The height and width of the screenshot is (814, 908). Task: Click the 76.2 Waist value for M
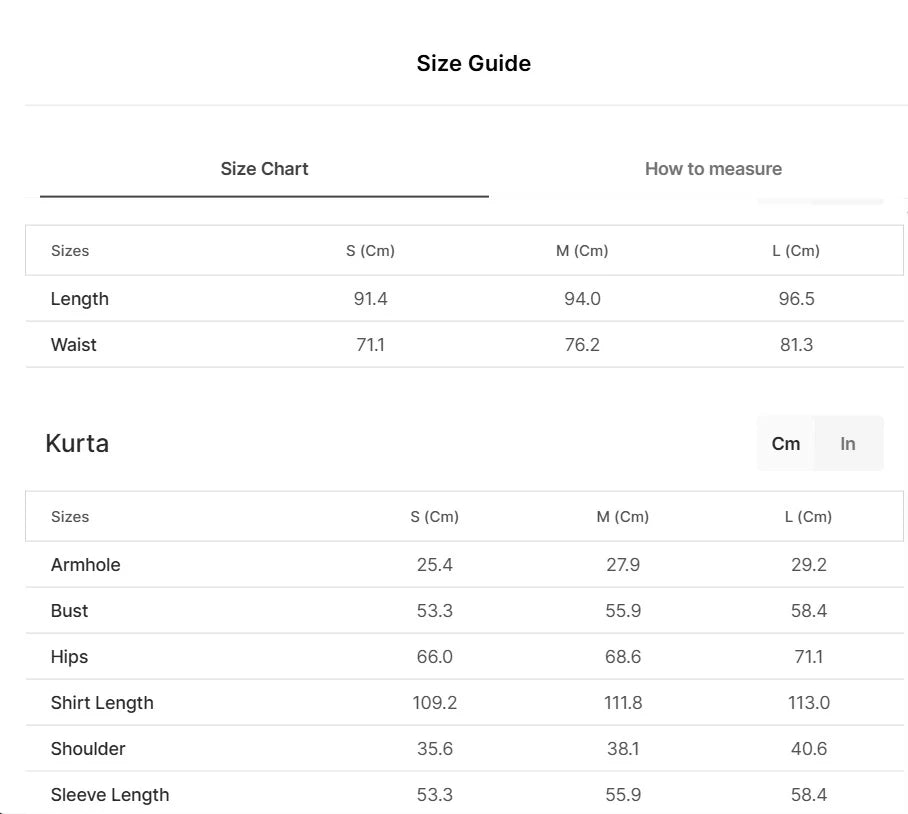click(x=582, y=345)
